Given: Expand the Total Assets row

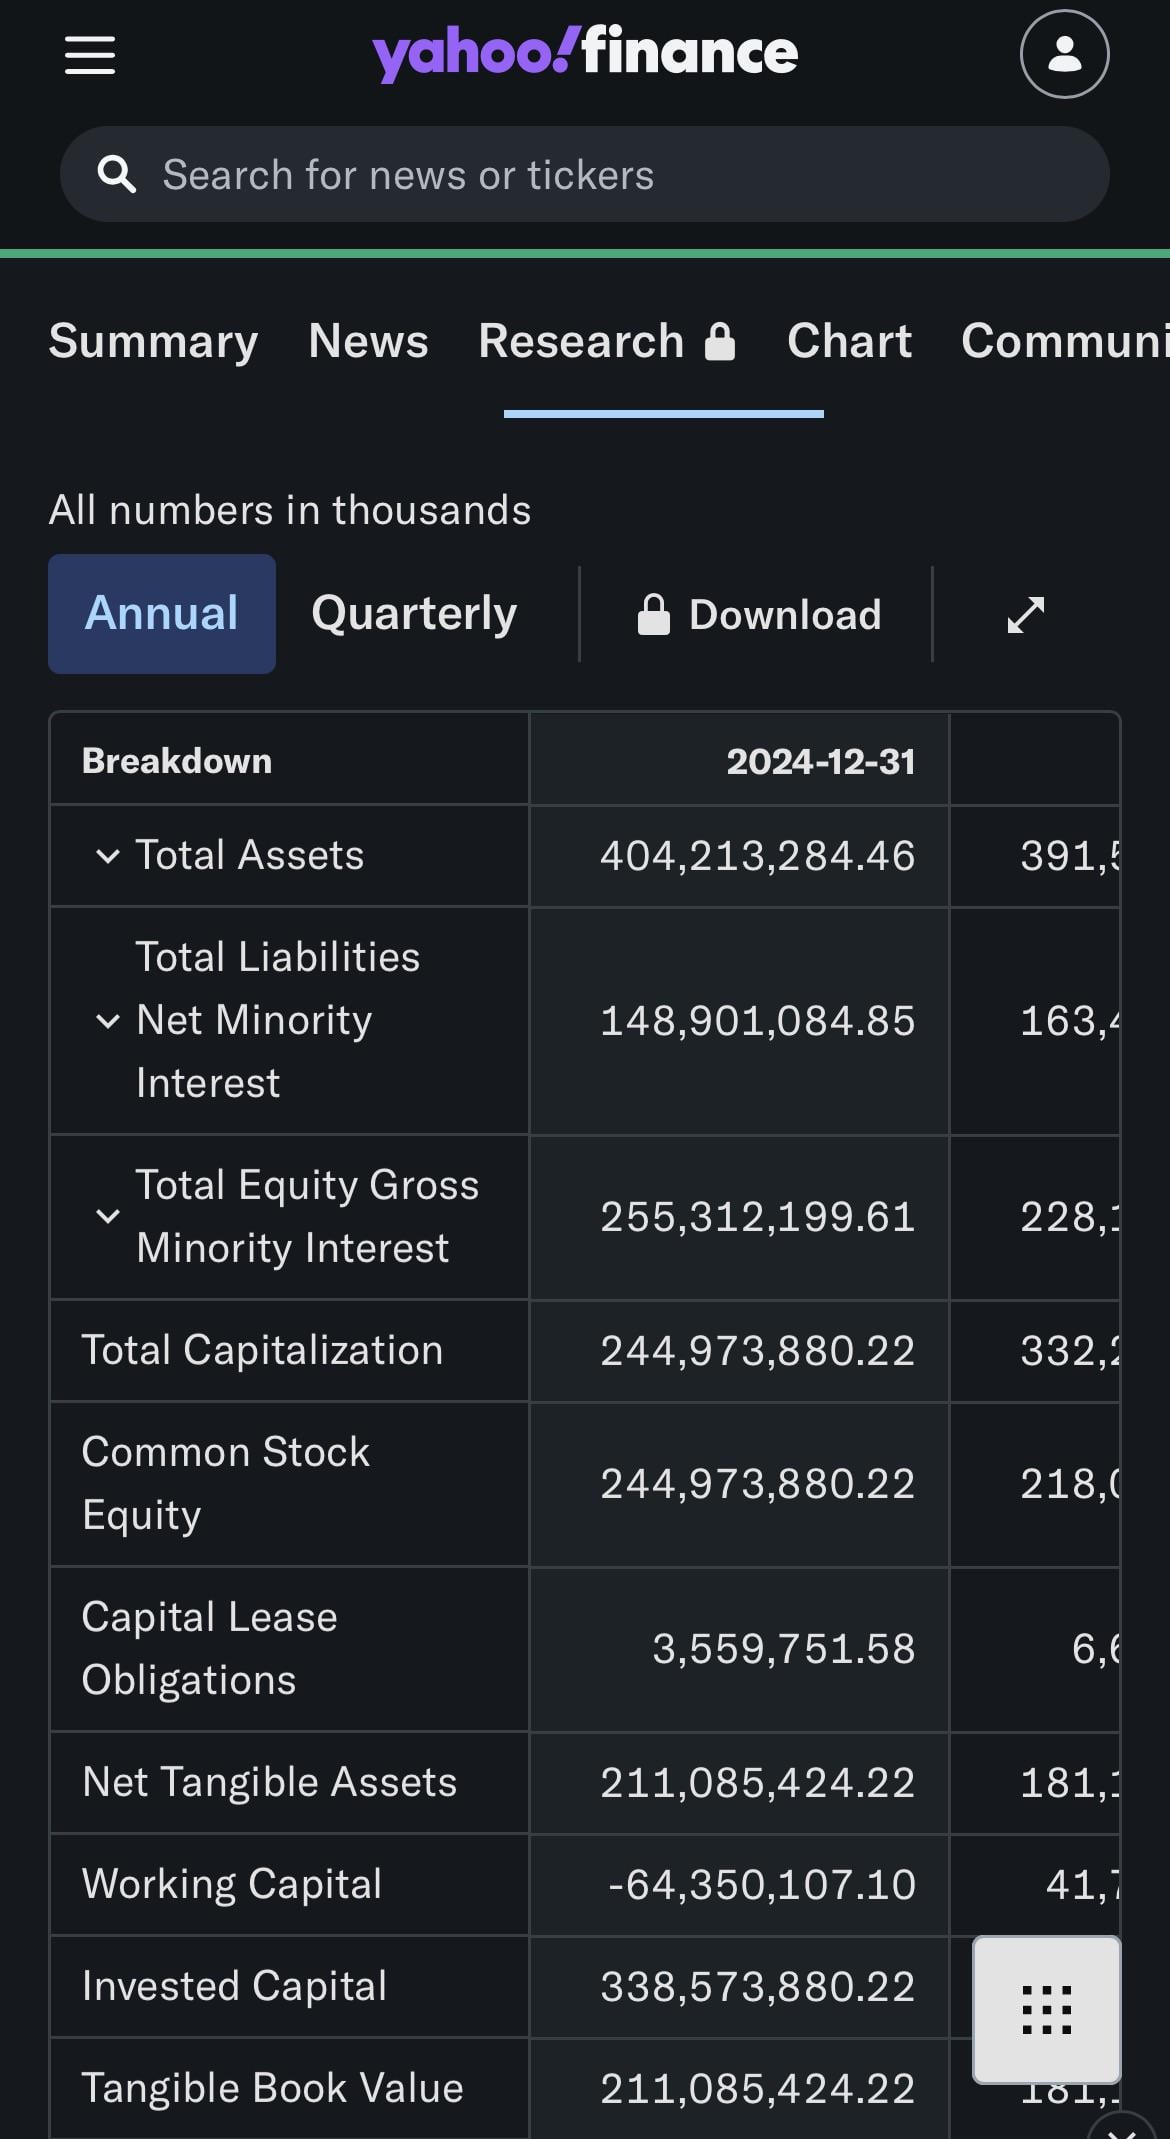Looking at the screenshot, I should pyautogui.click(x=107, y=856).
